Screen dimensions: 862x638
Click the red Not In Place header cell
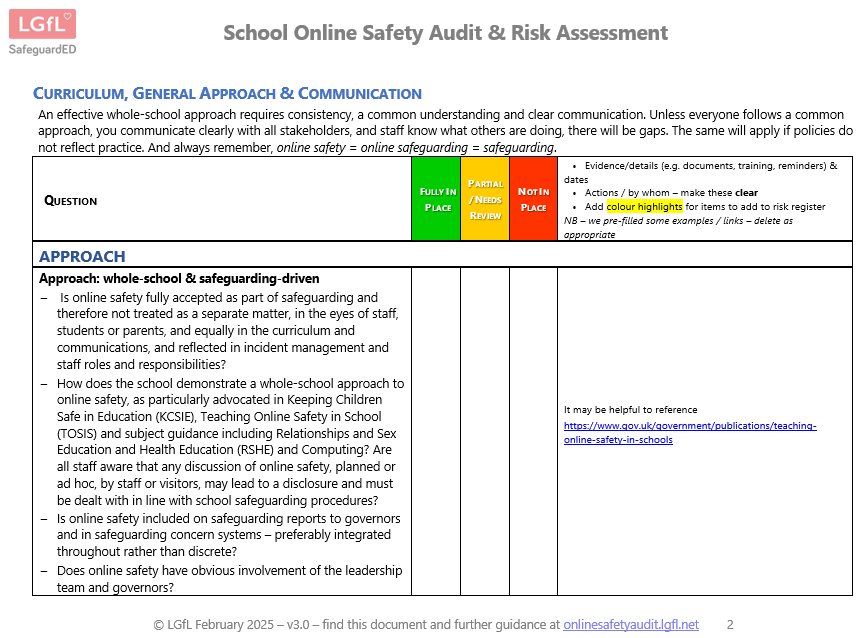pyautogui.click(x=533, y=199)
